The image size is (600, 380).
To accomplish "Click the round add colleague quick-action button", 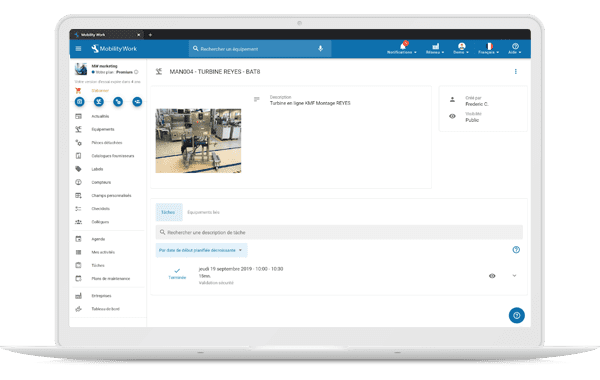I will [x=137, y=101].
